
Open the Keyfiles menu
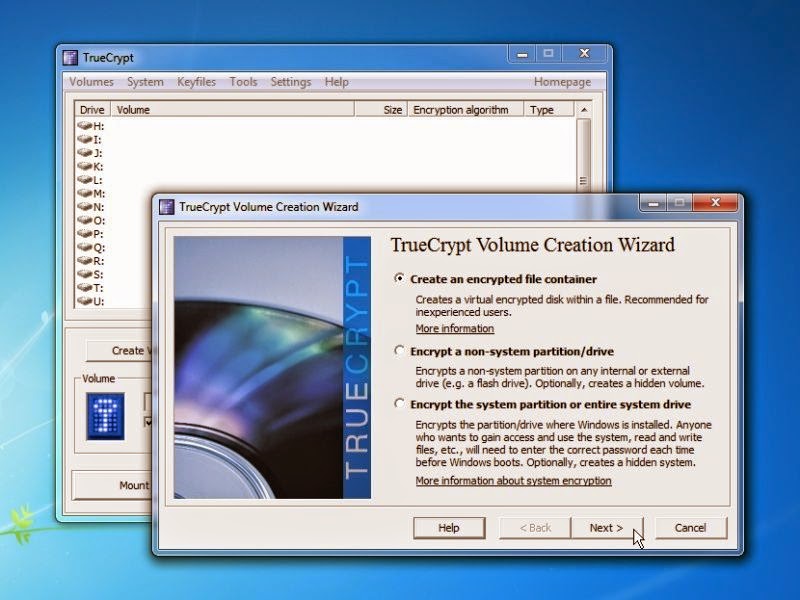tap(196, 82)
